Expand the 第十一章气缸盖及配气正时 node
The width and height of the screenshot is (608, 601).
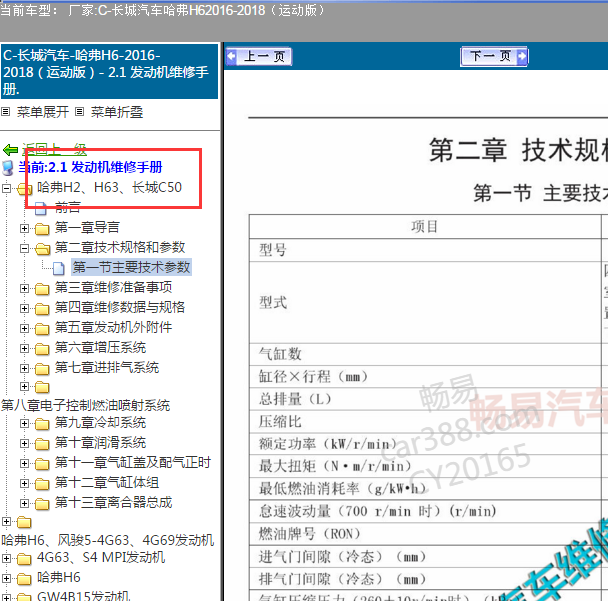click(x=24, y=464)
